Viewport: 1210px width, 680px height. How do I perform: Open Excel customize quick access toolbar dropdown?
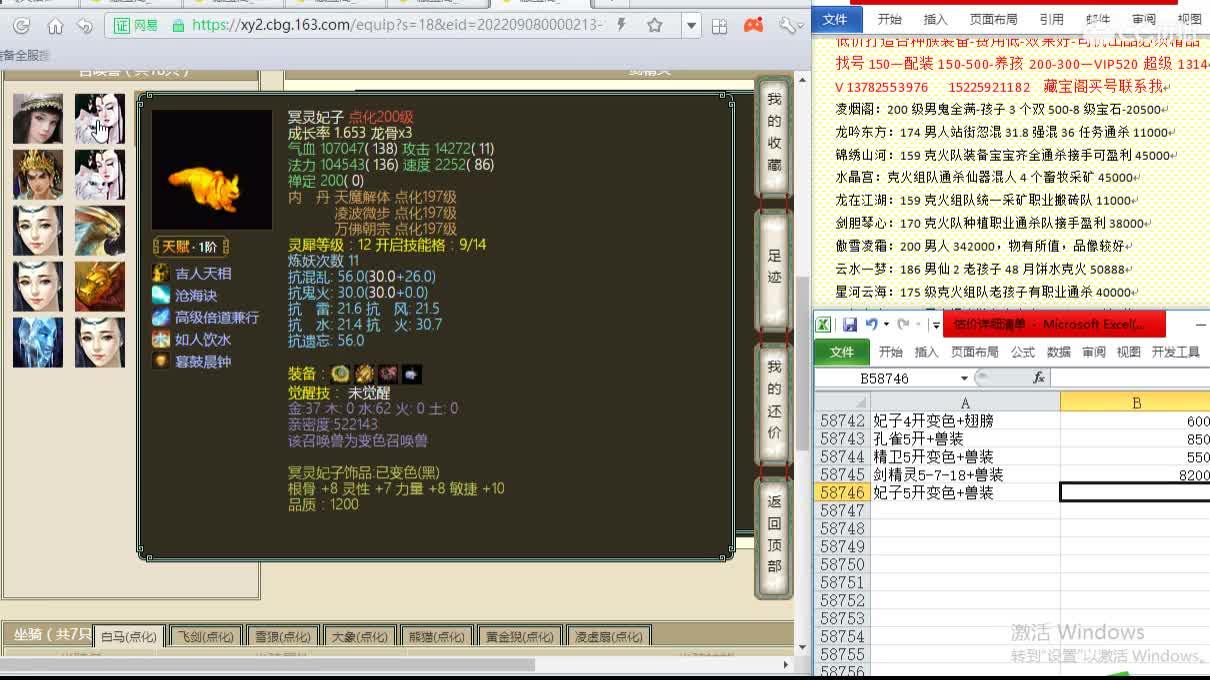click(x=935, y=324)
